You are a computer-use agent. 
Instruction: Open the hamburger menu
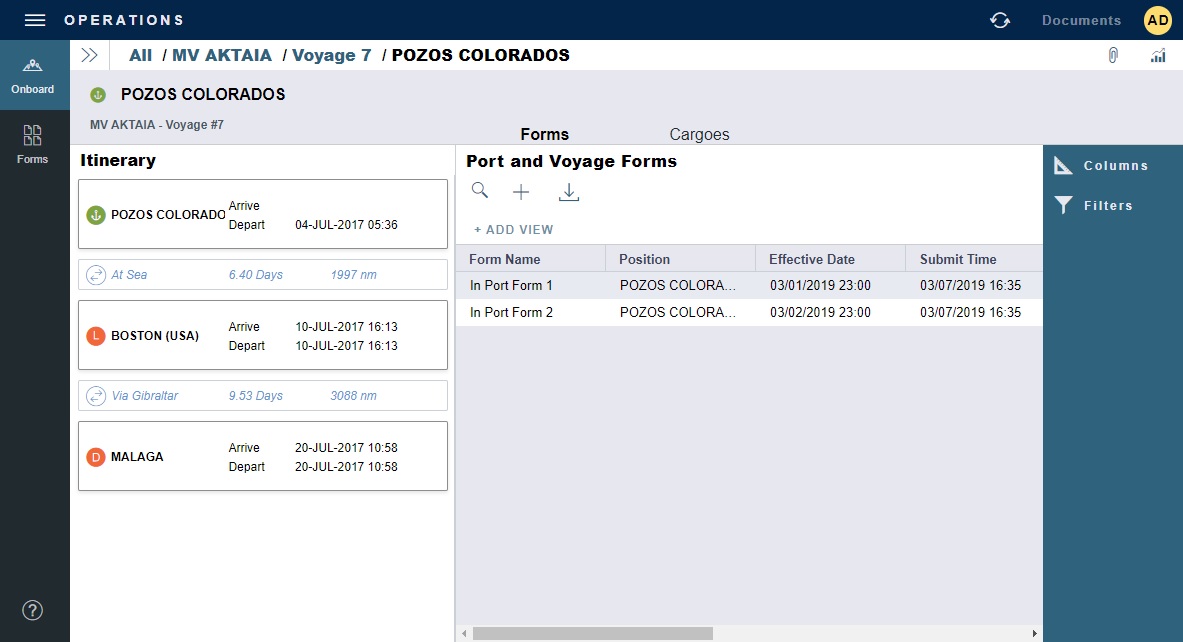(34, 19)
